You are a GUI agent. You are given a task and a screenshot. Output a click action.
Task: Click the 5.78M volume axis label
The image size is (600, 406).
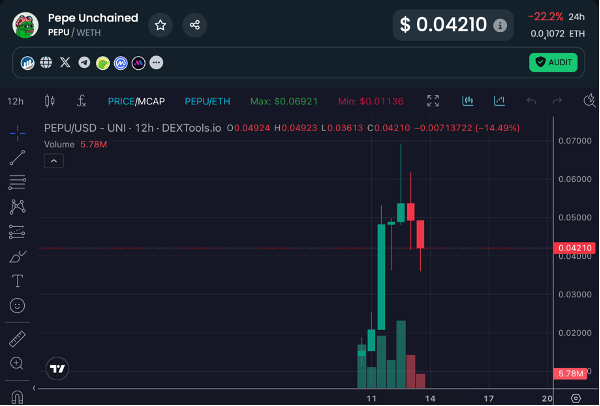[570, 373]
